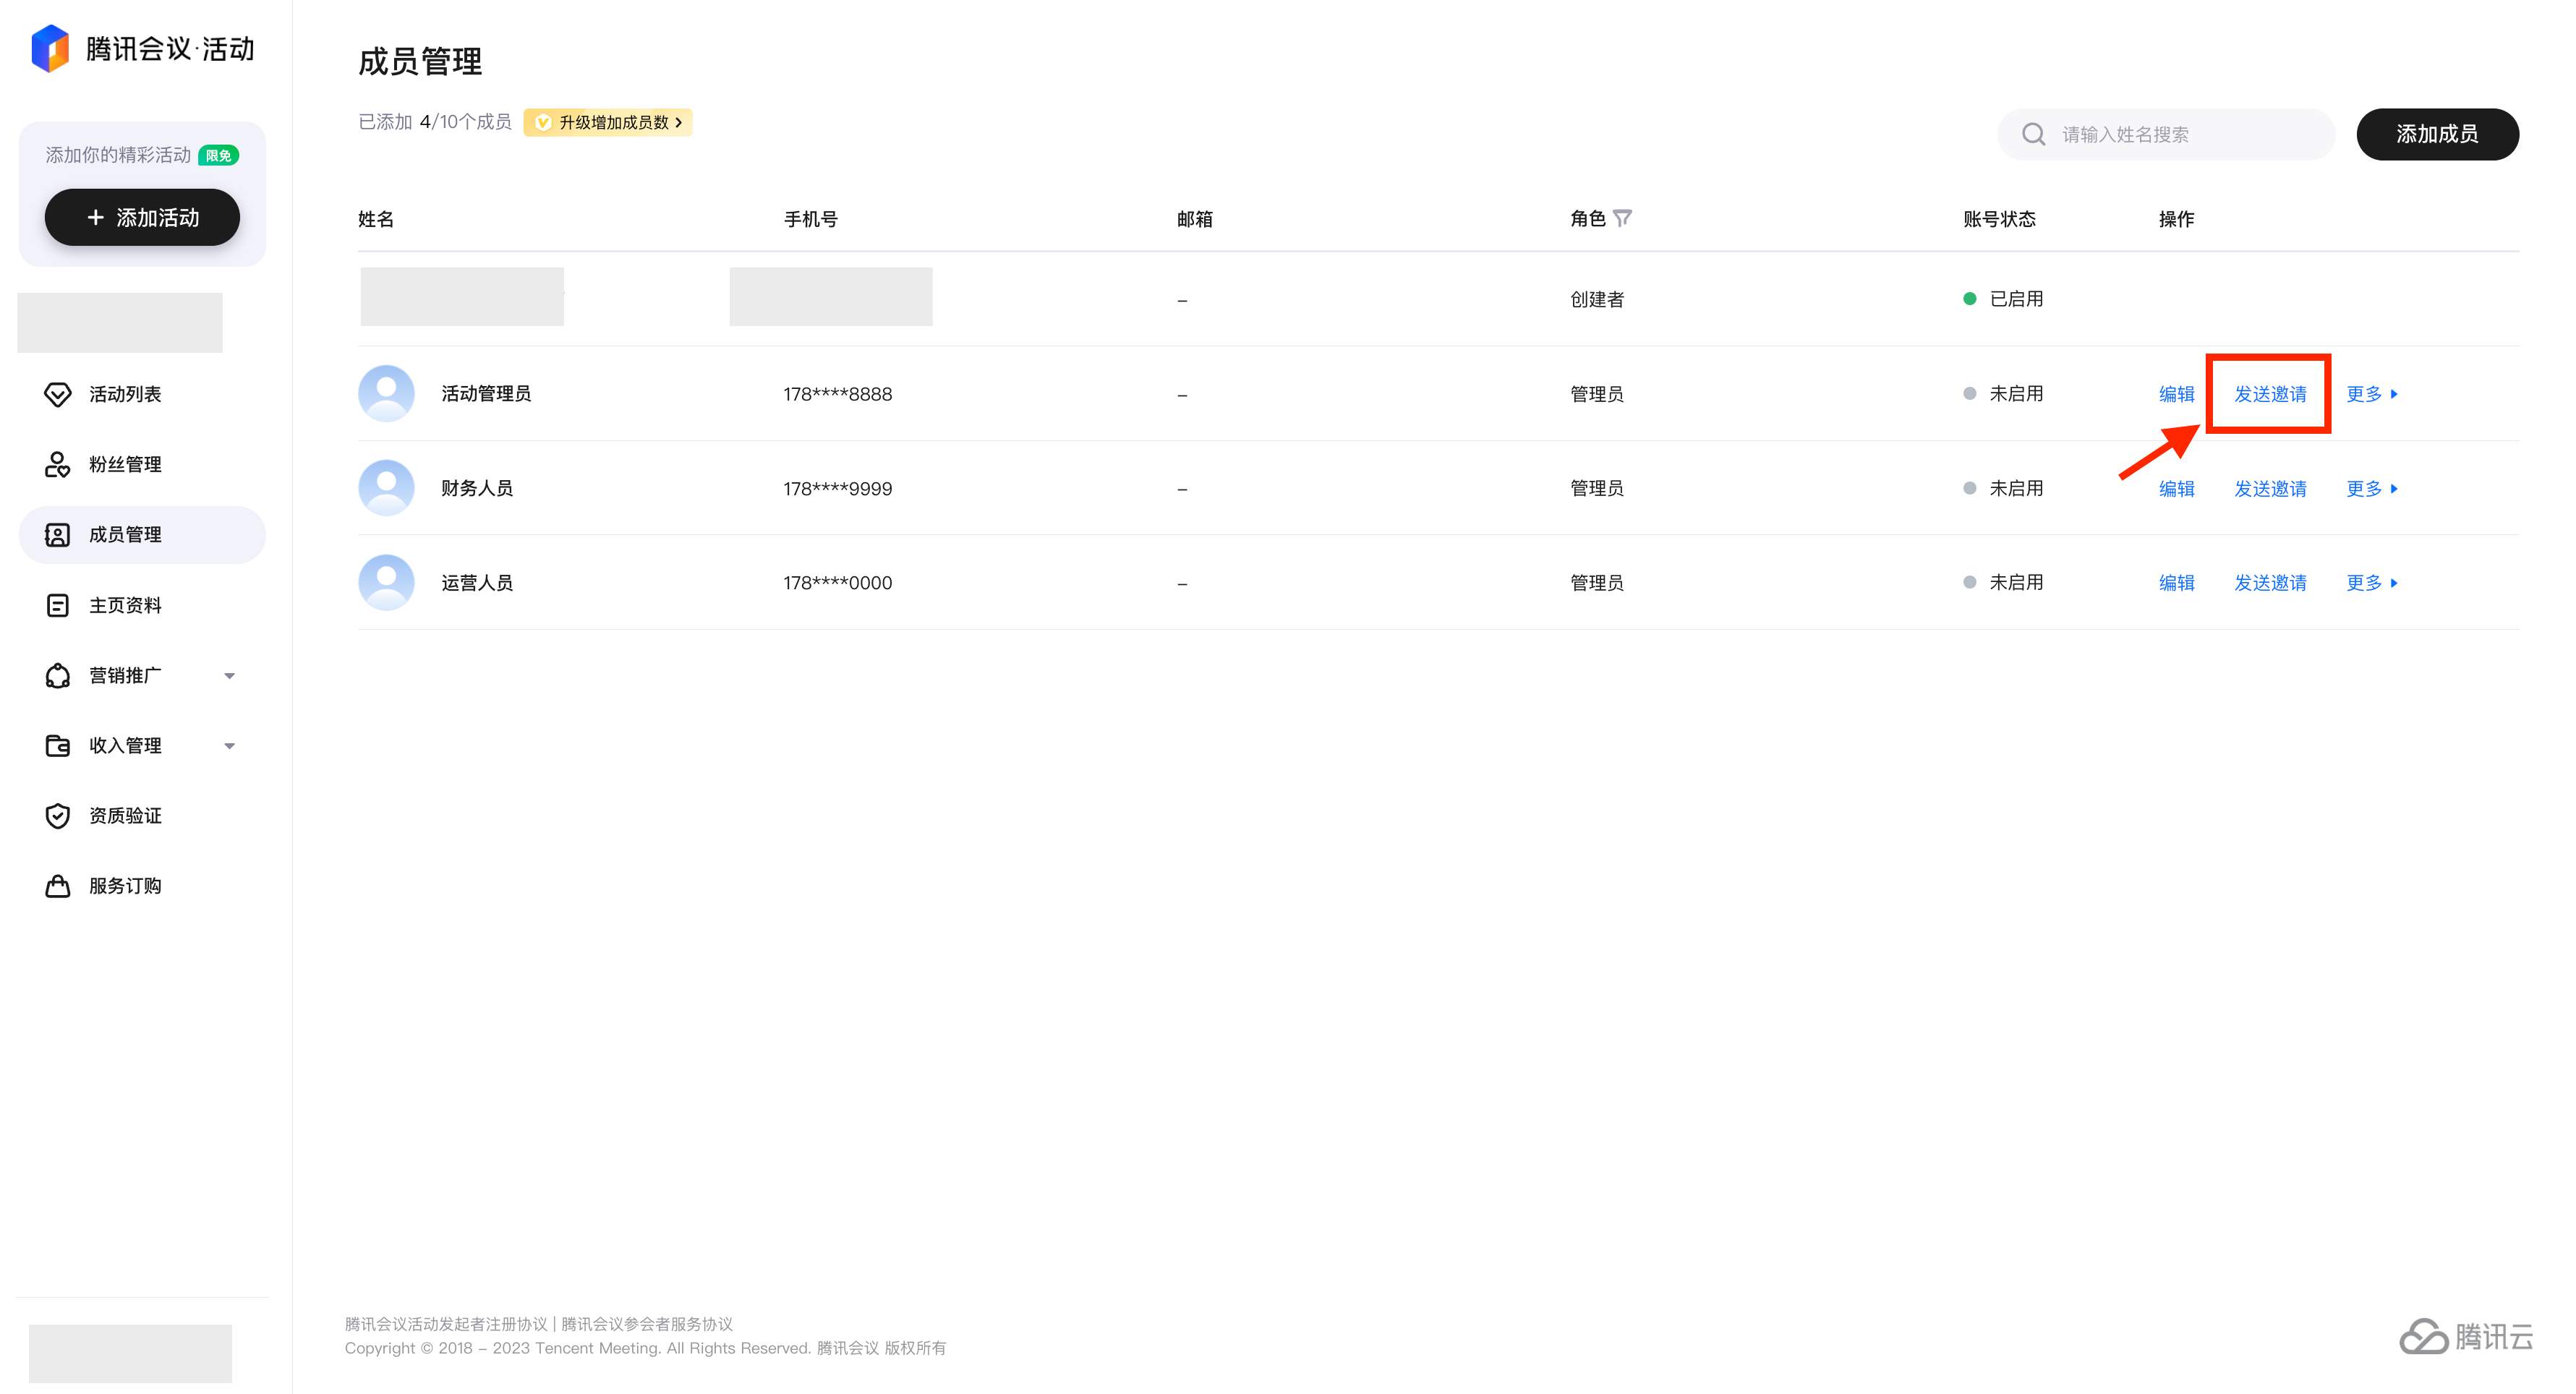The width and height of the screenshot is (2576, 1394).
Task: Click the avatar of 财务人员
Action: [386, 488]
